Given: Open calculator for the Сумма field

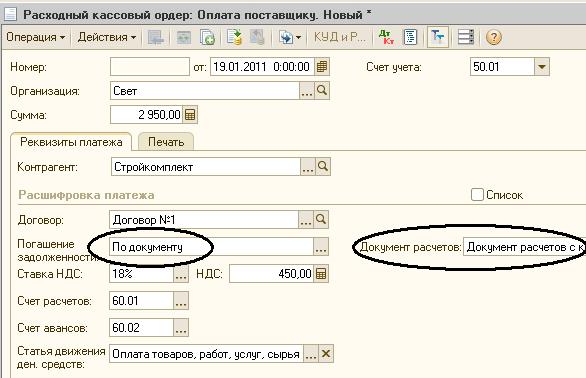Looking at the screenshot, I should [190, 114].
